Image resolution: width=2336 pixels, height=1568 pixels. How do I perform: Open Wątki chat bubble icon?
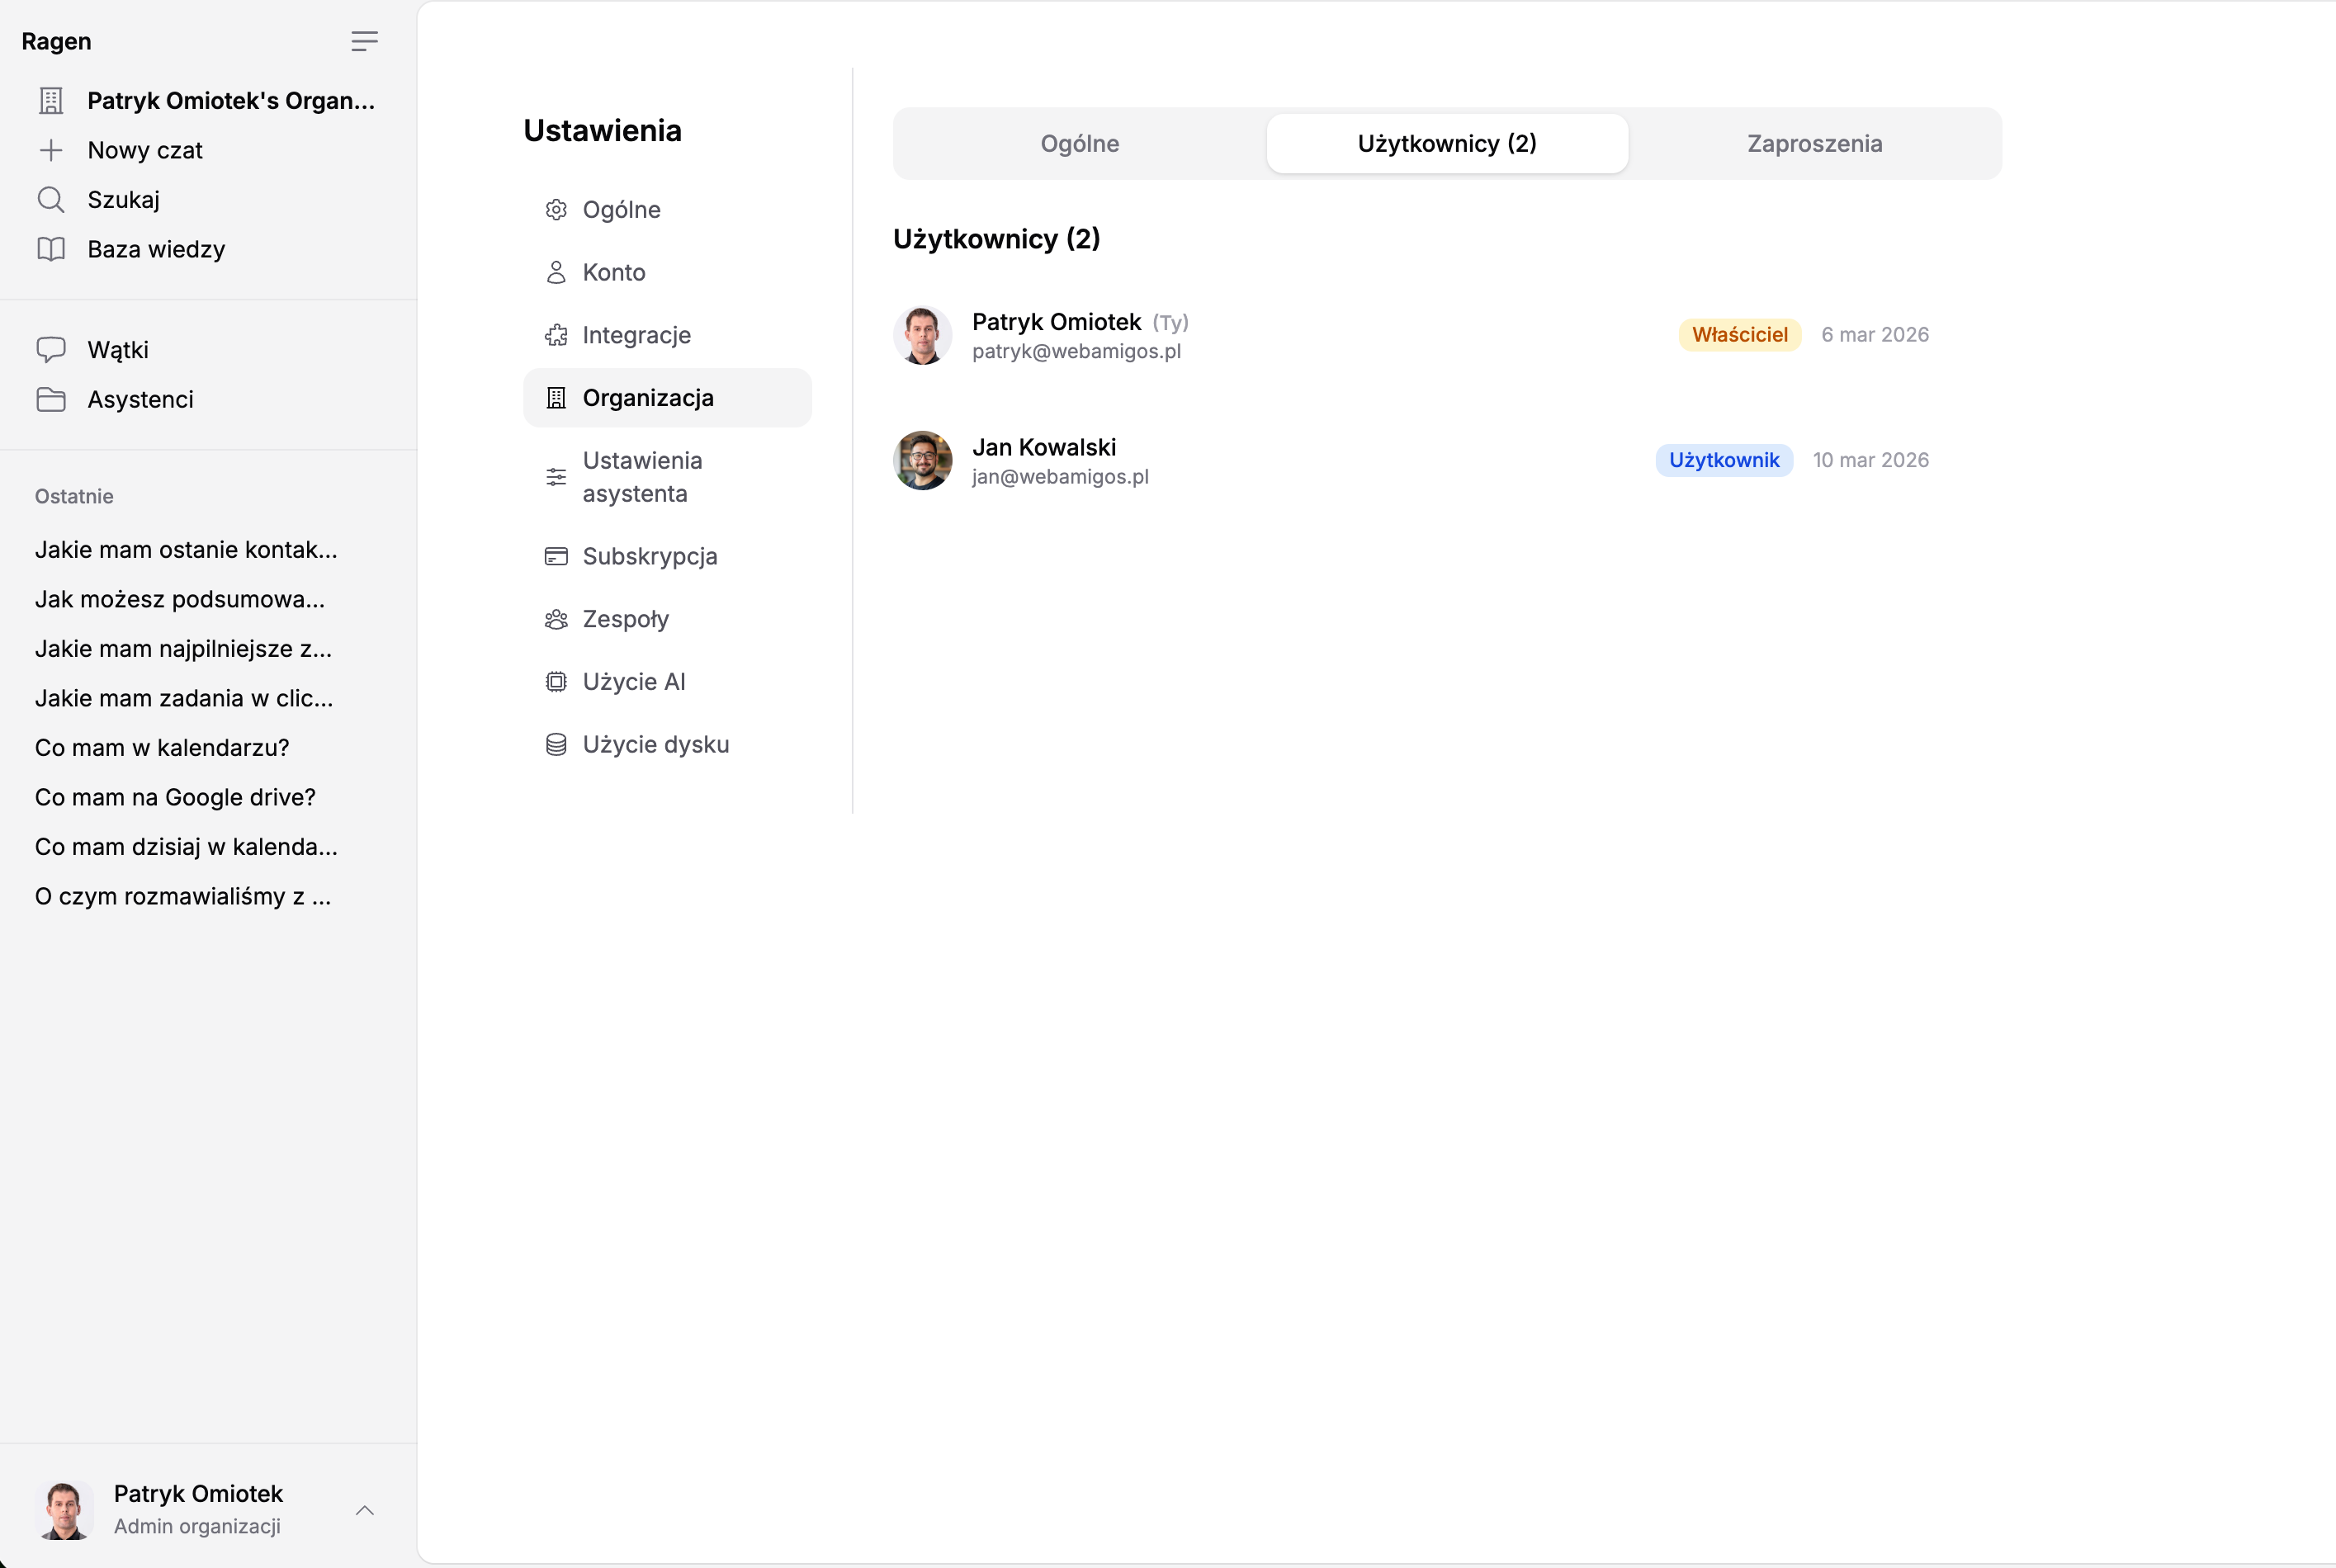pyautogui.click(x=51, y=349)
